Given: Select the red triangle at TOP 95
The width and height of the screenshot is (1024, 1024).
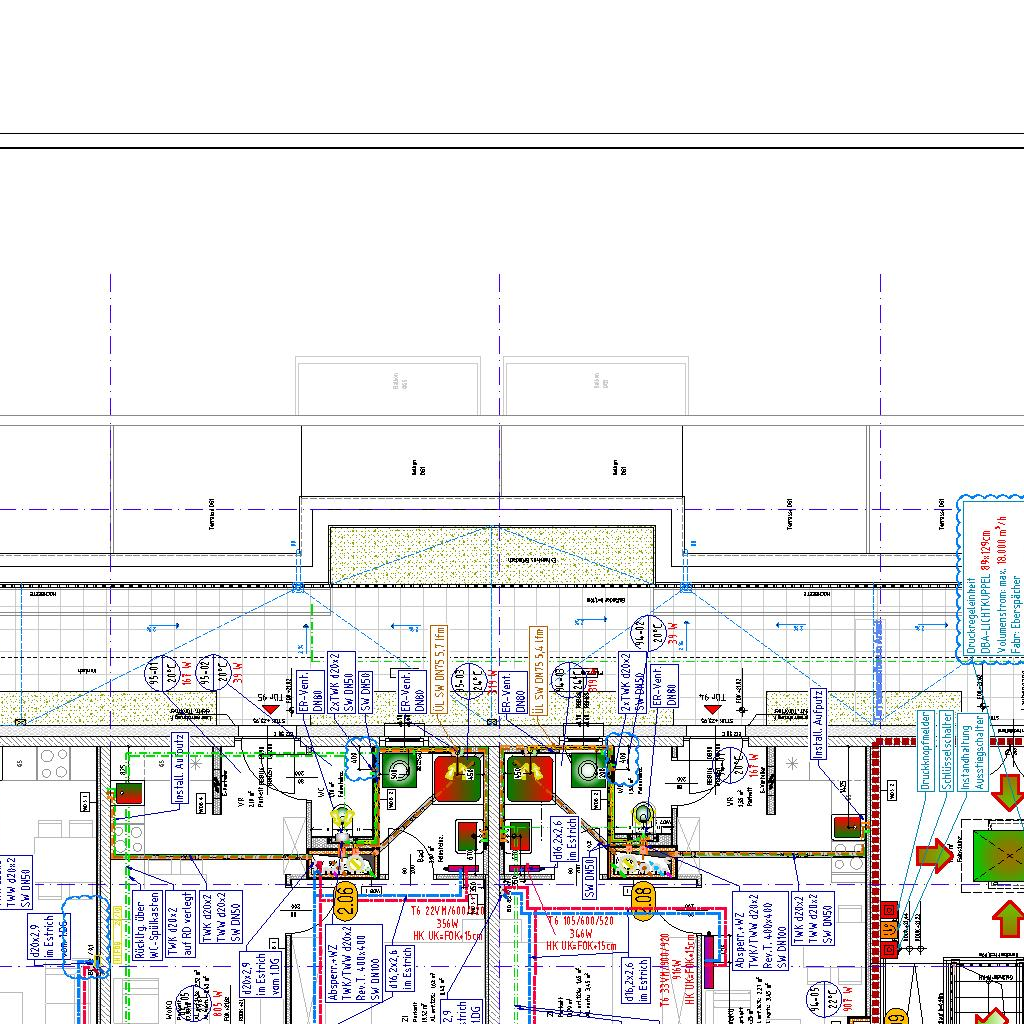Looking at the screenshot, I should 270,709.
